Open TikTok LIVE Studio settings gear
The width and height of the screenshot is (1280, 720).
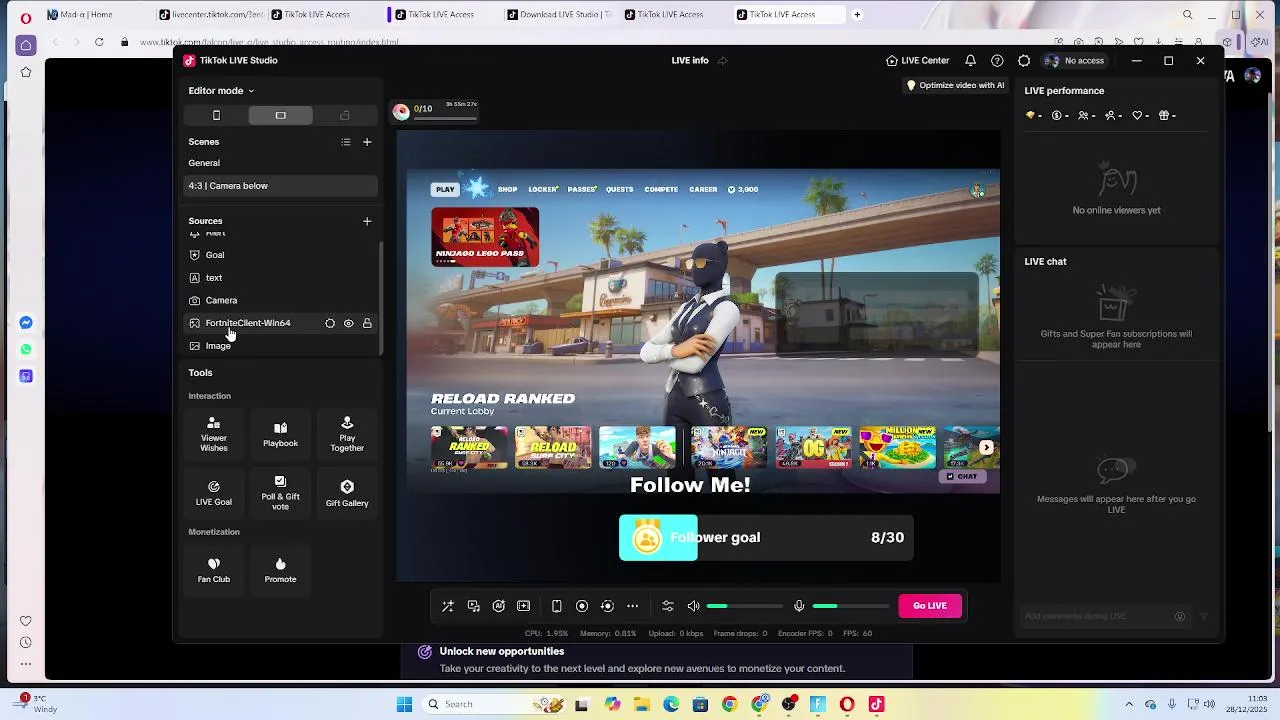click(1024, 61)
